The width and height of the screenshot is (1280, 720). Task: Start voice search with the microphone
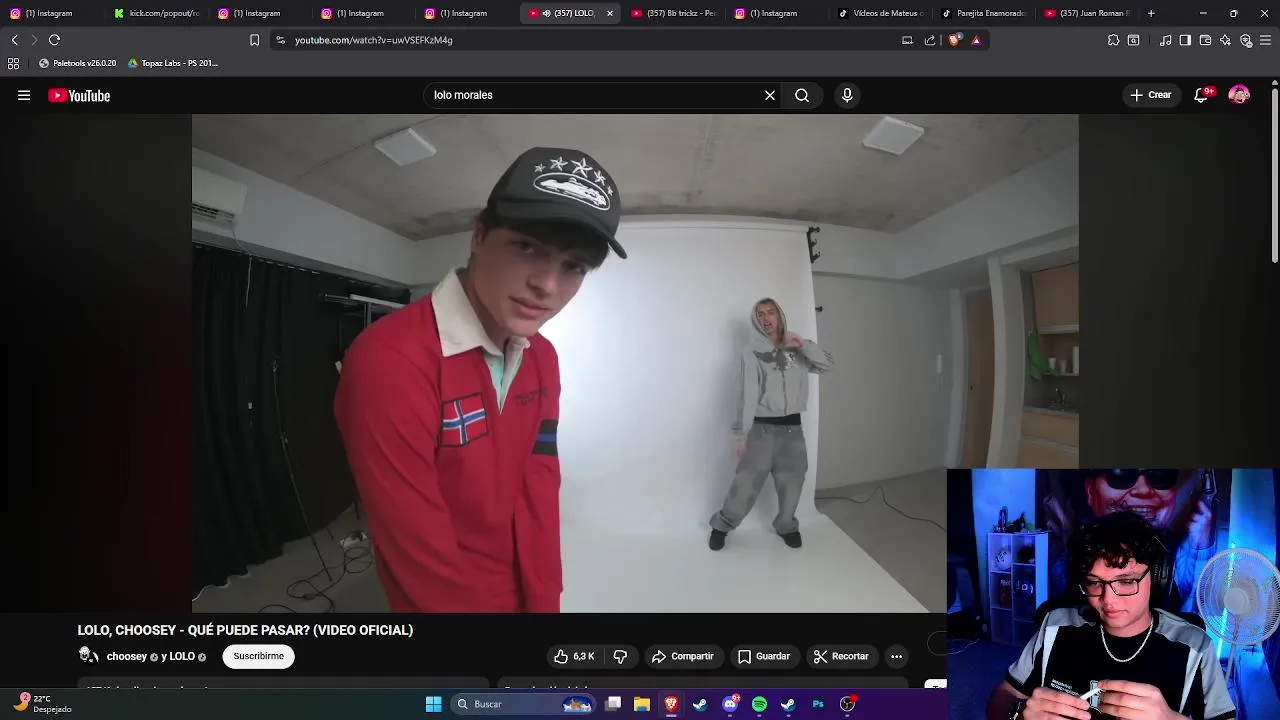pyautogui.click(x=847, y=95)
